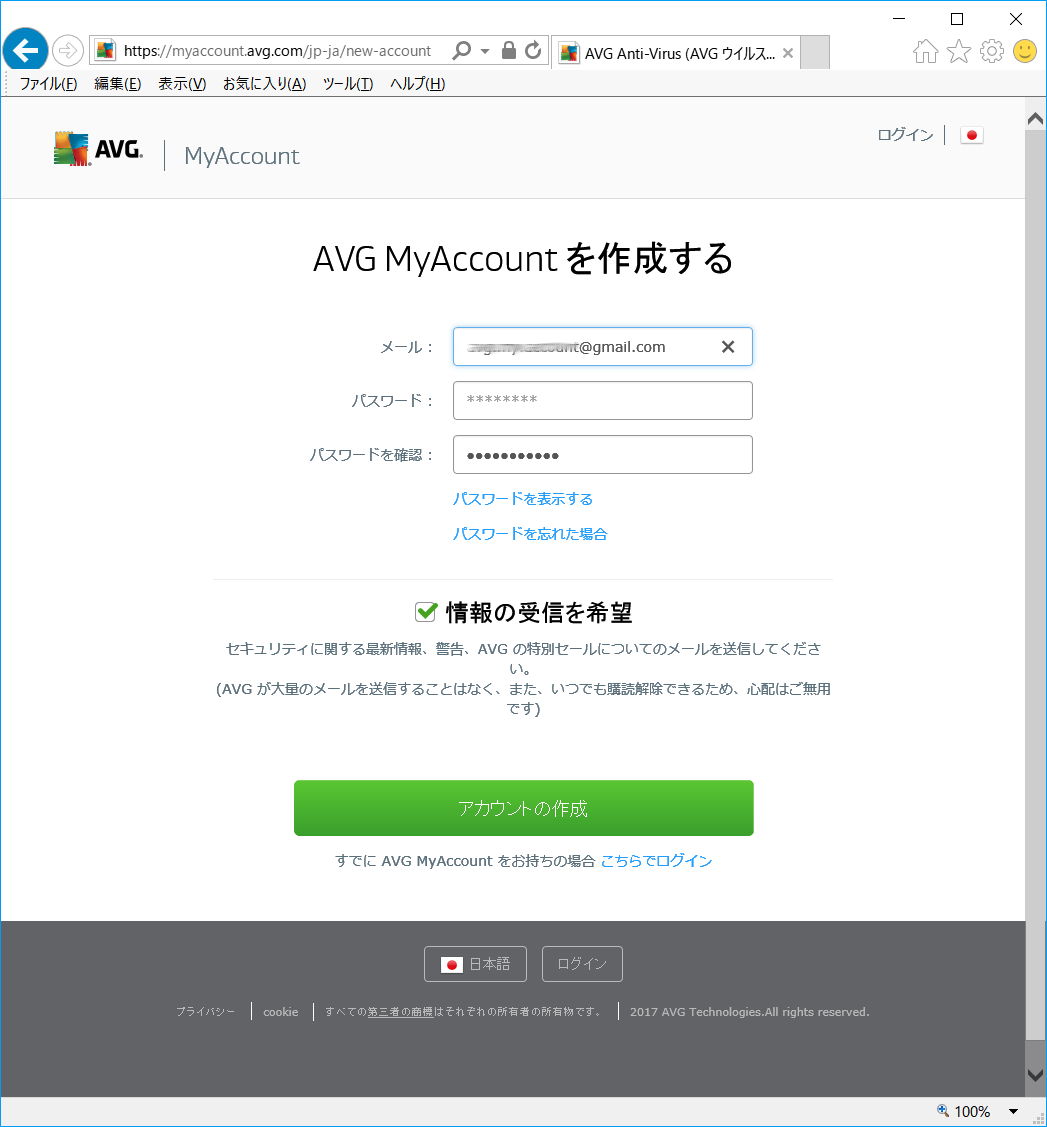Screen dimensions: 1047x1127
Task: Click the MyAccount header text
Action: pos(241,156)
